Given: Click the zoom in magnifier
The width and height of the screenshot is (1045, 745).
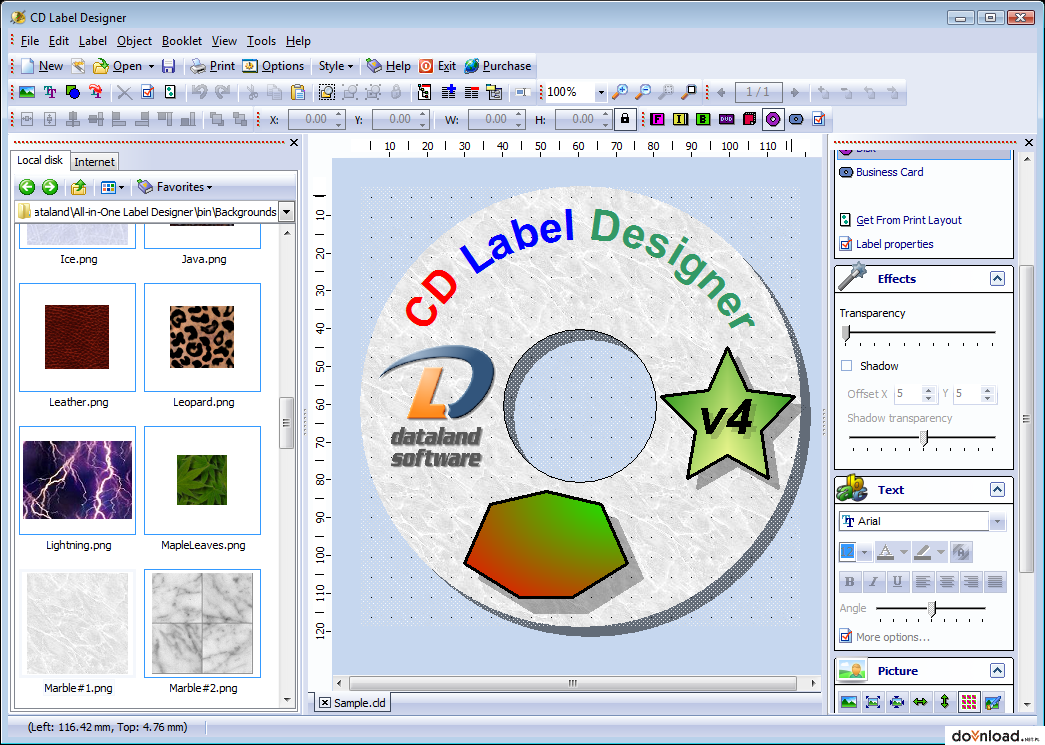Looking at the screenshot, I should (x=620, y=92).
